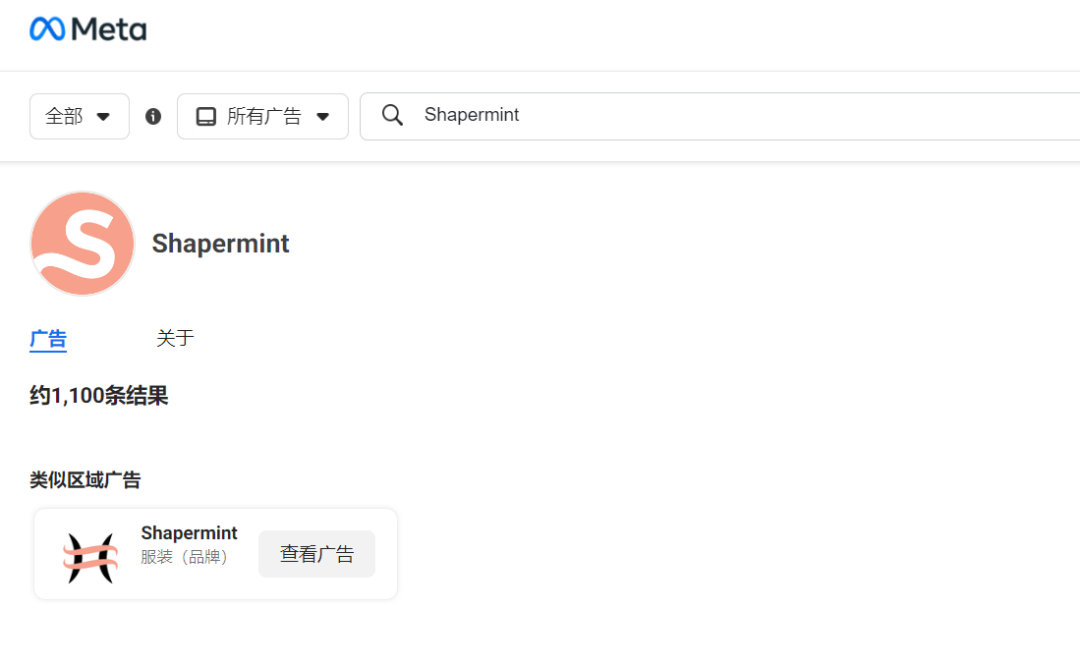1080x665 pixels.
Task: Click the Meta wordmark text
Action: pyautogui.click(x=109, y=30)
